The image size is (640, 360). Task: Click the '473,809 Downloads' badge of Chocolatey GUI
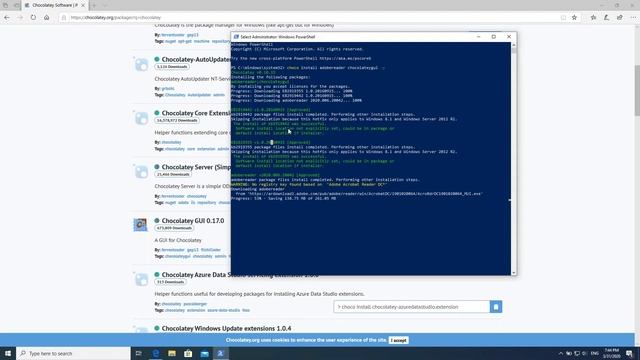coord(174,228)
